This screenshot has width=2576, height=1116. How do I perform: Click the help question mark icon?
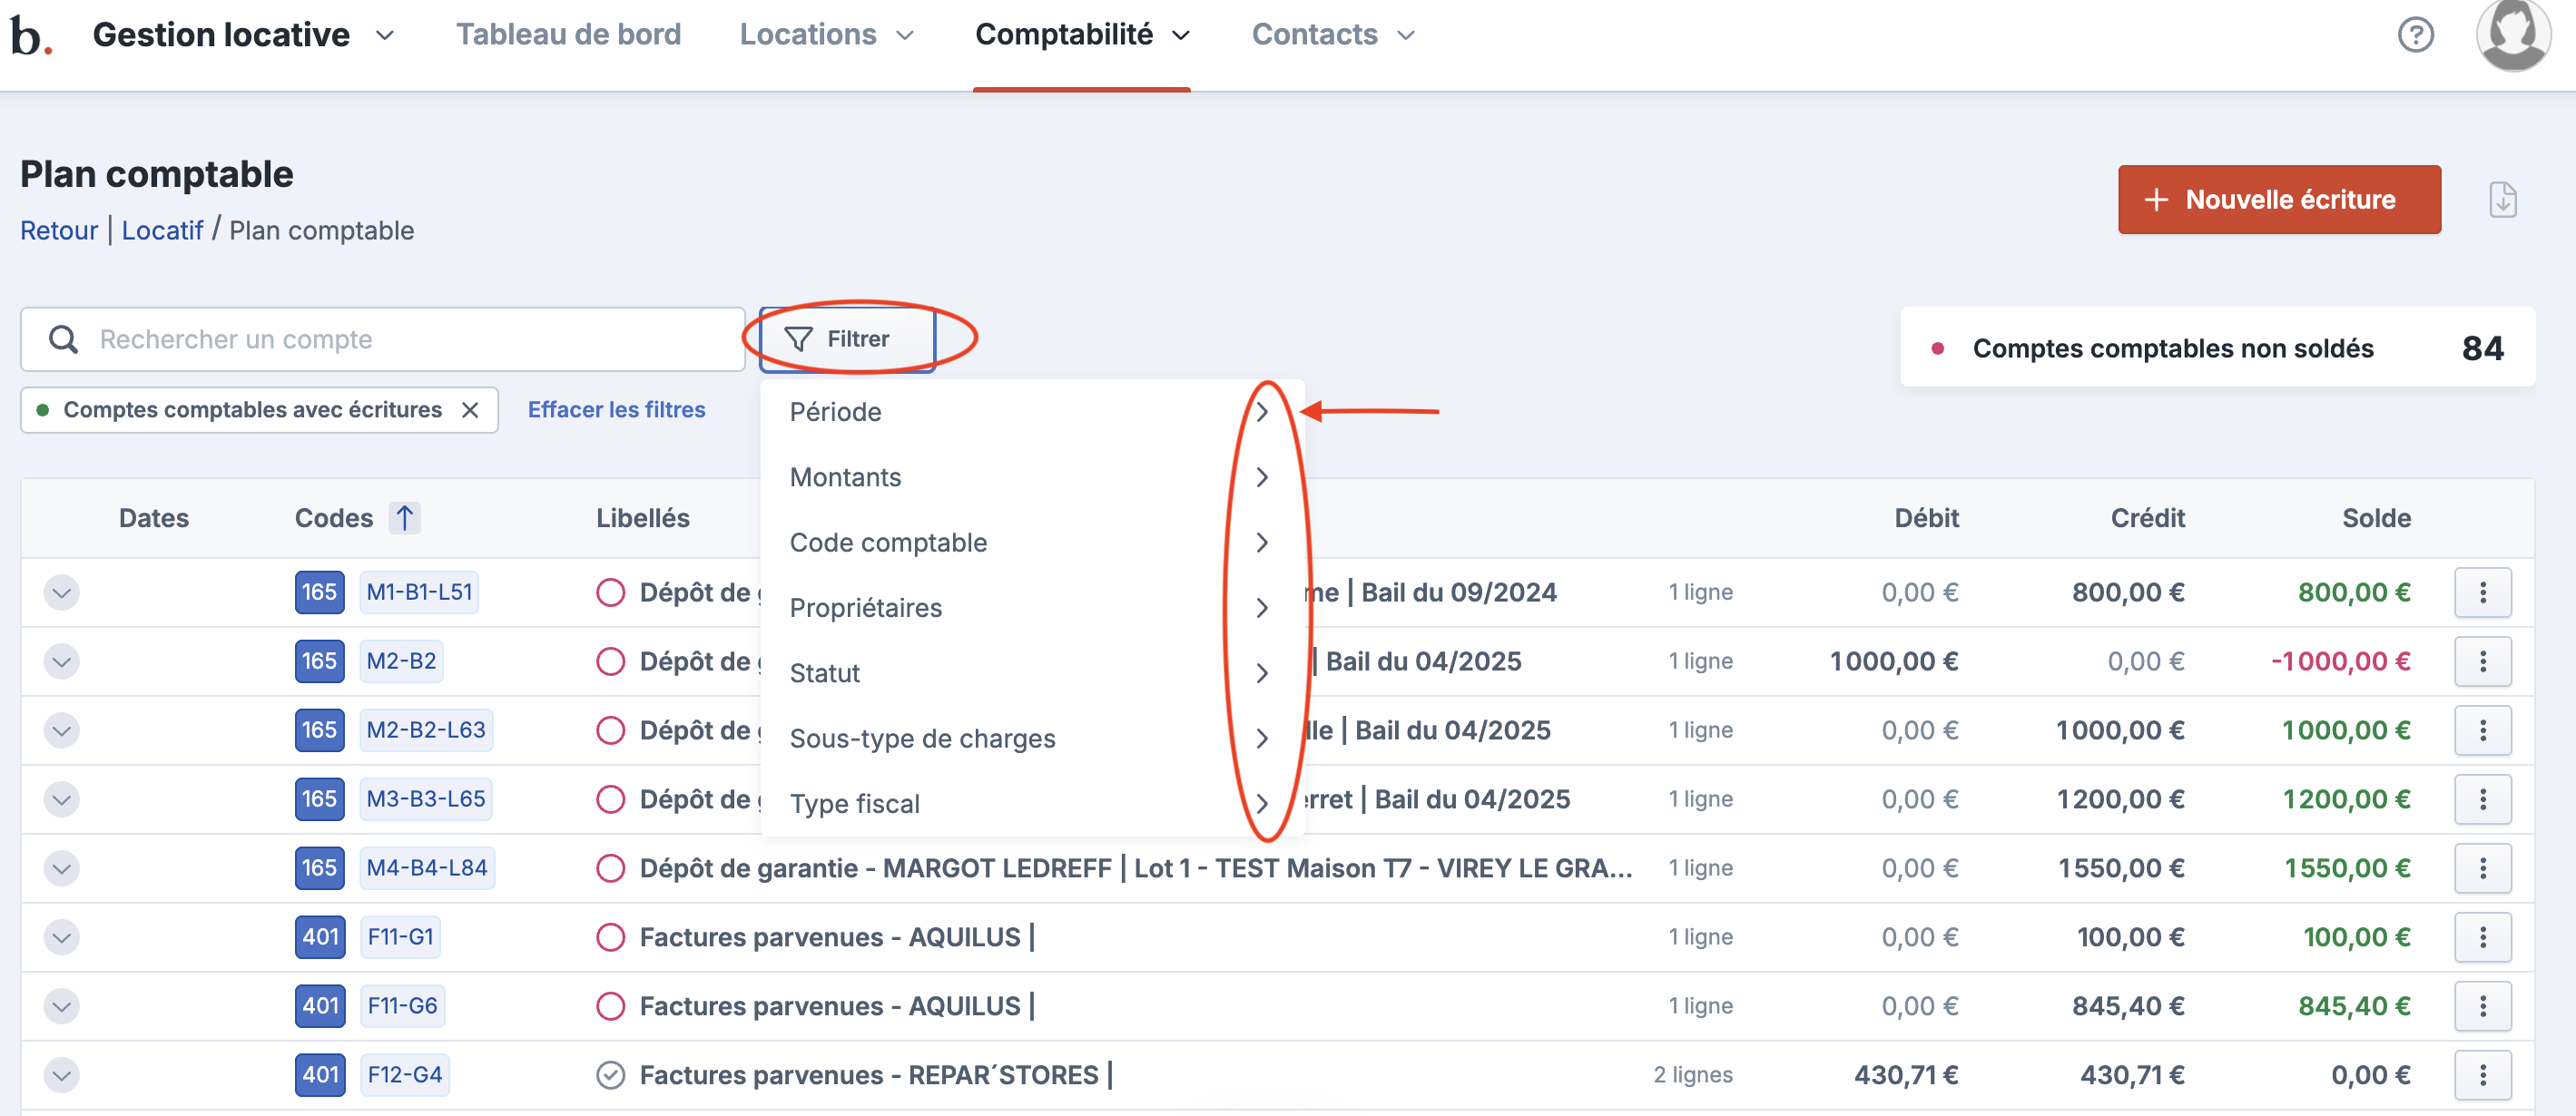tap(2415, 35)
